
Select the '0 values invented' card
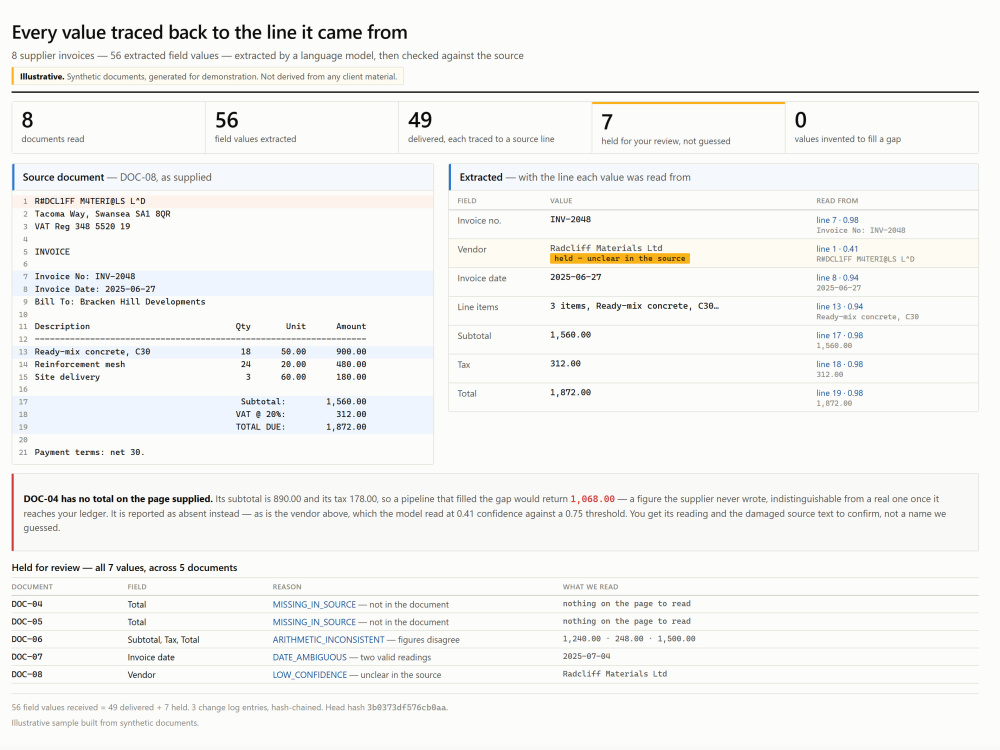click(881, 128)
